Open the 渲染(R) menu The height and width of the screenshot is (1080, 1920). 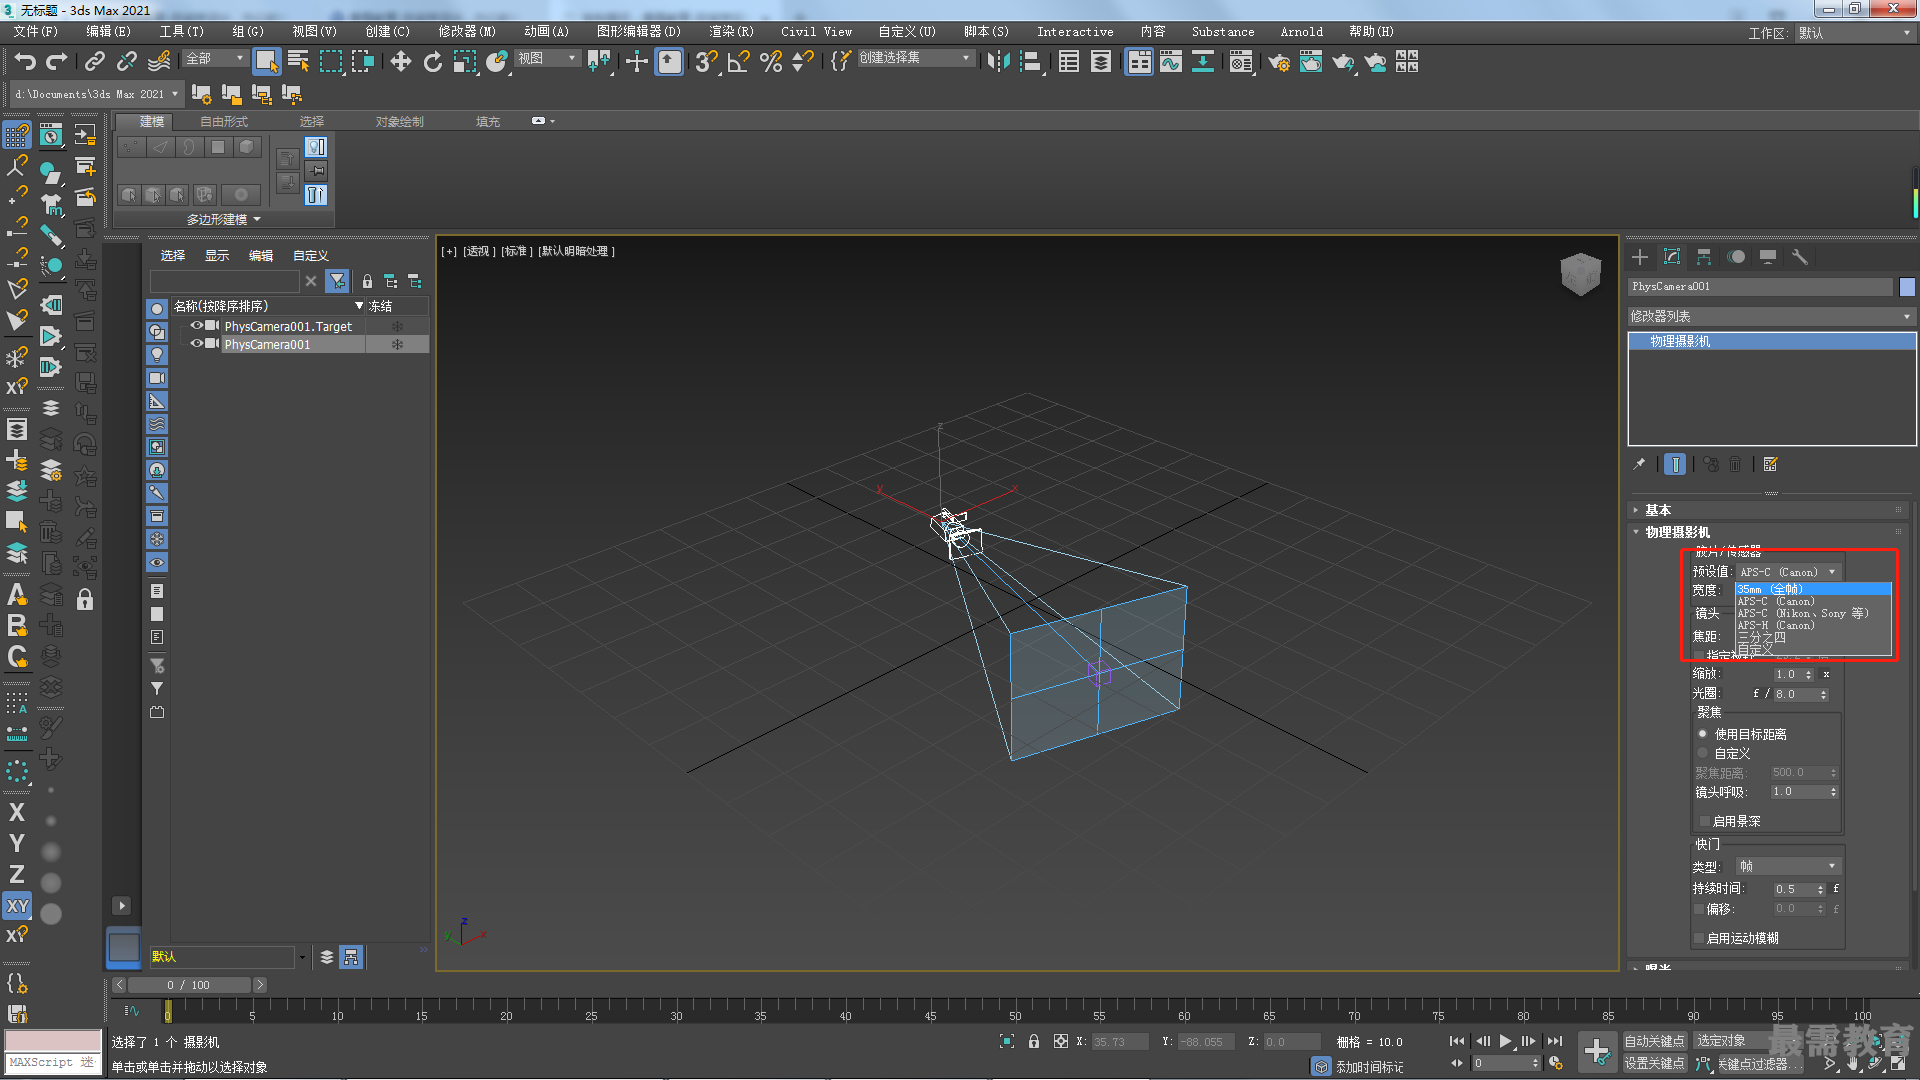[x=731, y=32]
